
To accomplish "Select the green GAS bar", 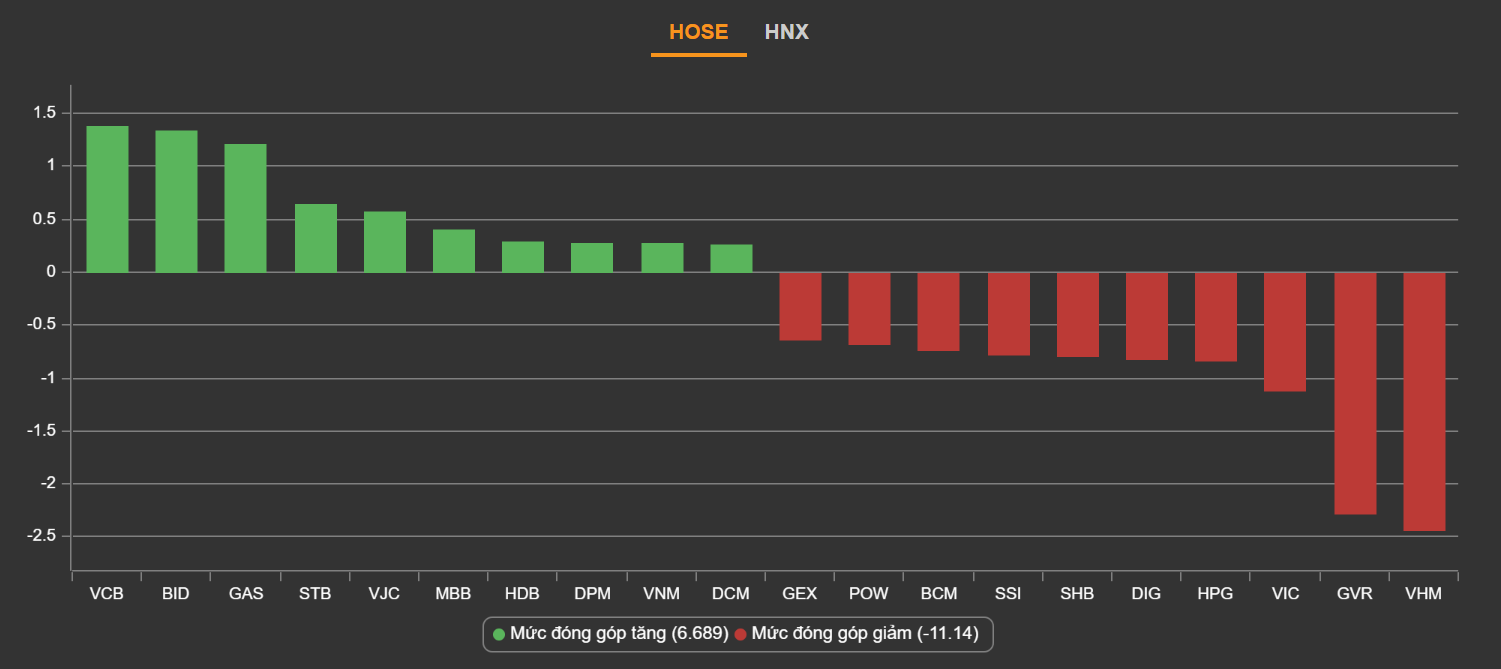I will pos(245,208).
